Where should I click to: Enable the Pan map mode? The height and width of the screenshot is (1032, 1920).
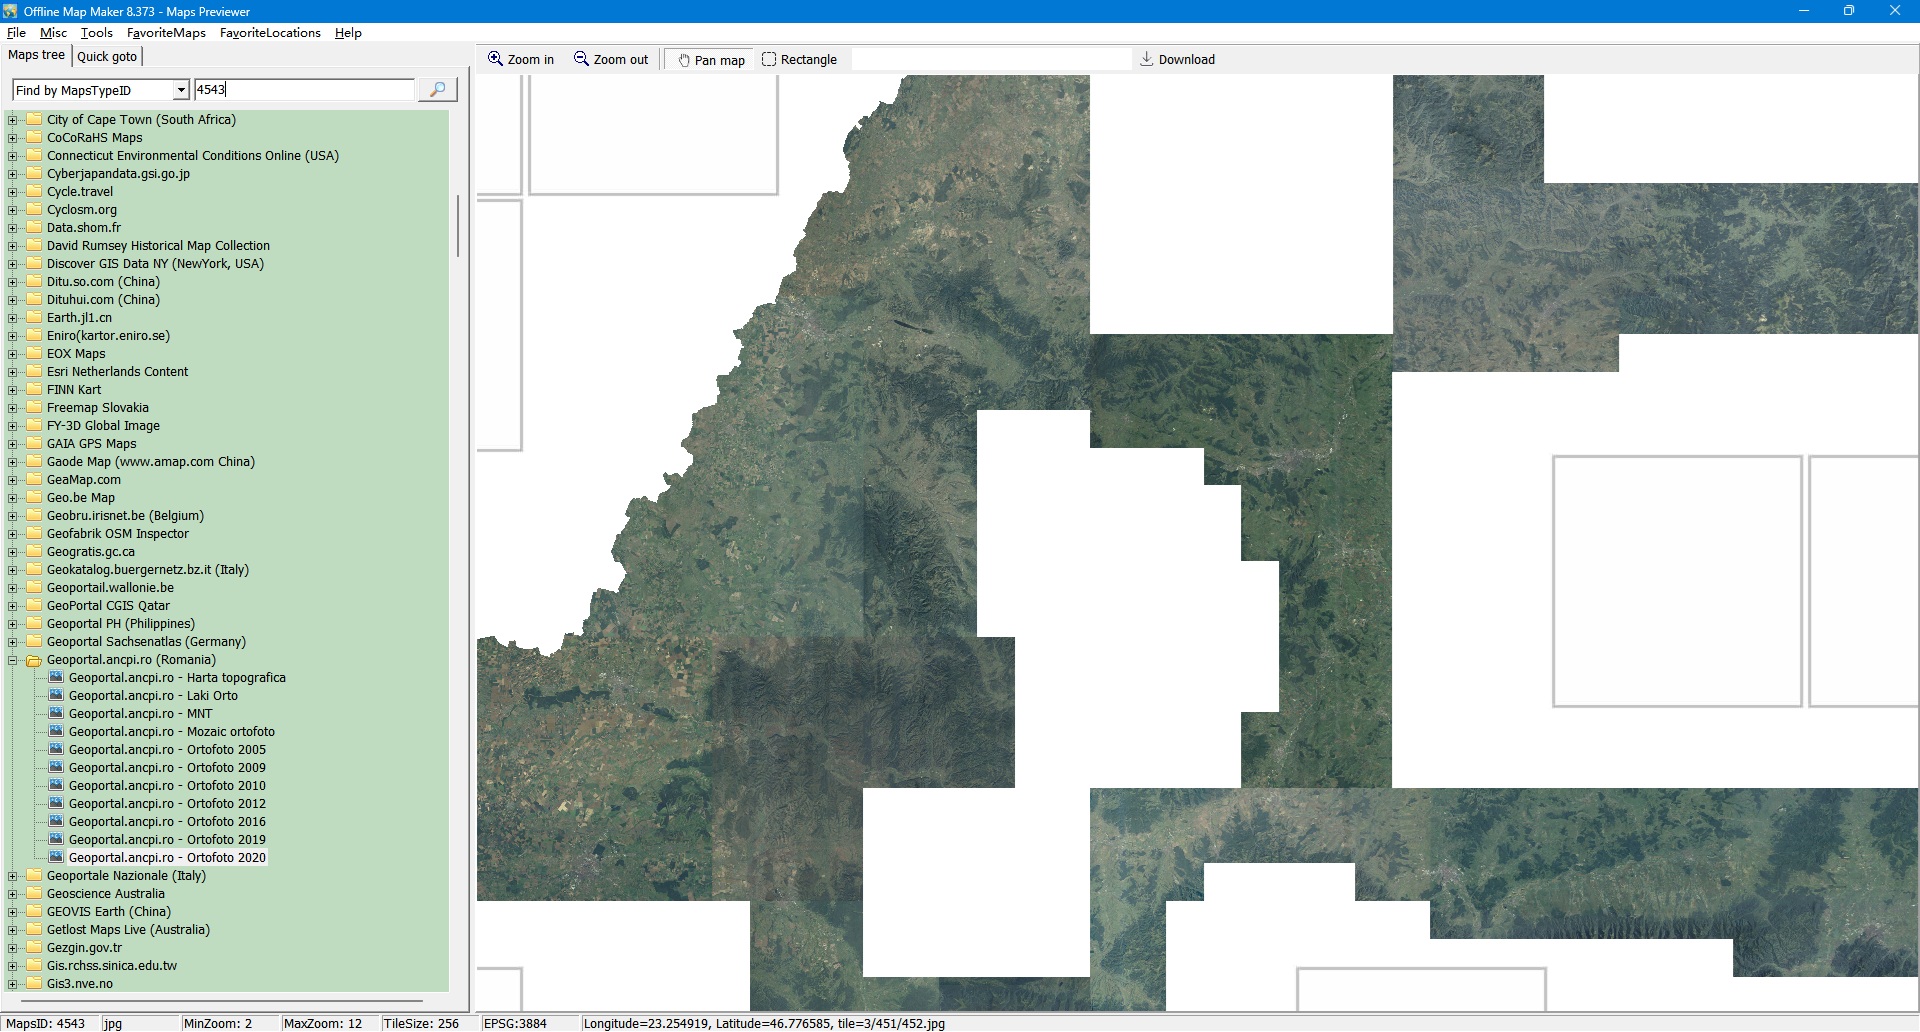tap(711, 60)
